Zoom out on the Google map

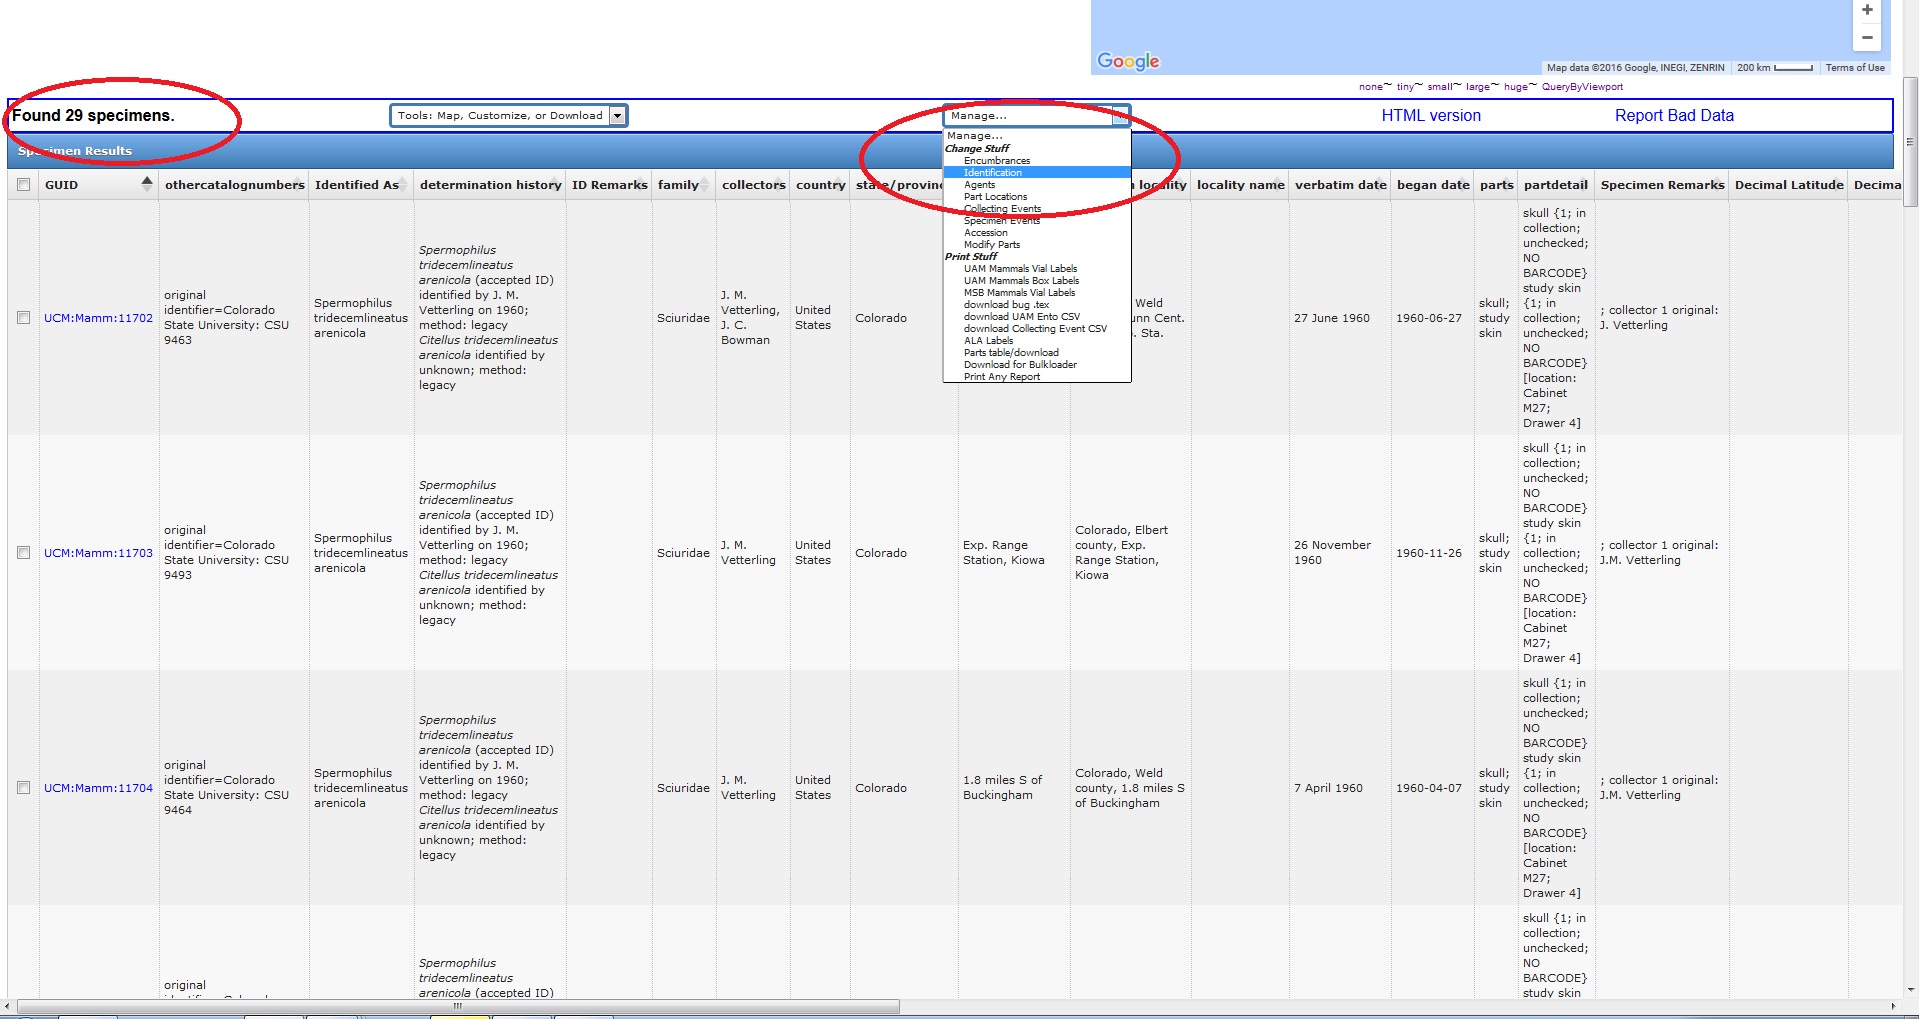[x=1866, y=37]
